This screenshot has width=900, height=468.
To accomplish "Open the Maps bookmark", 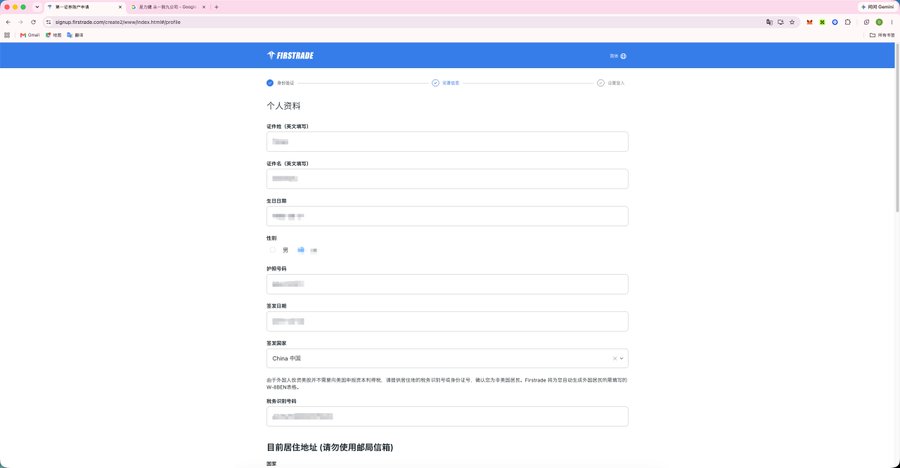I will pos(53,35).
